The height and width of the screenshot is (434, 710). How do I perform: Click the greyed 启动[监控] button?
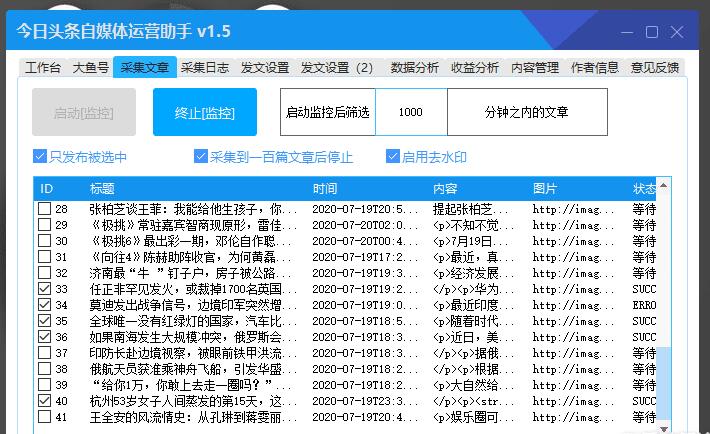pyautogui.click(x=84, y=112)
